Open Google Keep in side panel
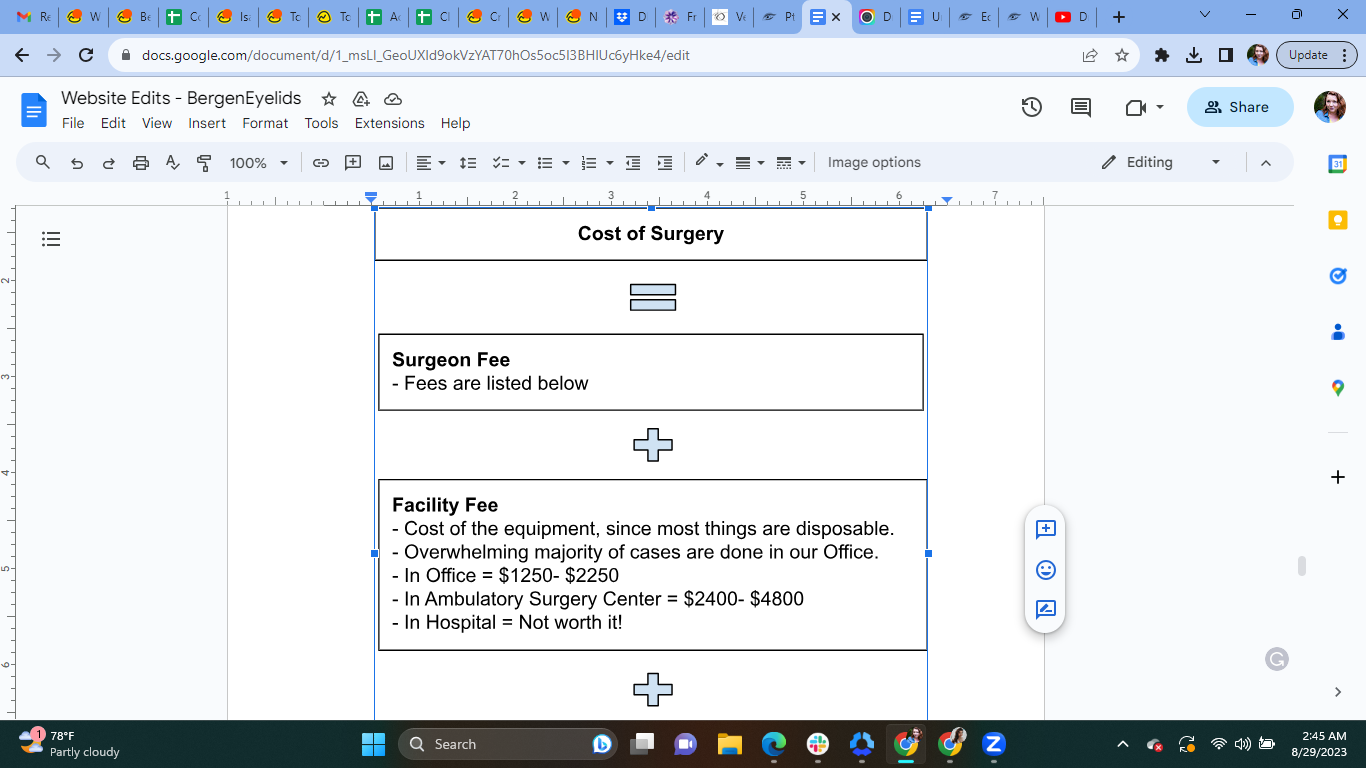 click(x=1338, y=220)
